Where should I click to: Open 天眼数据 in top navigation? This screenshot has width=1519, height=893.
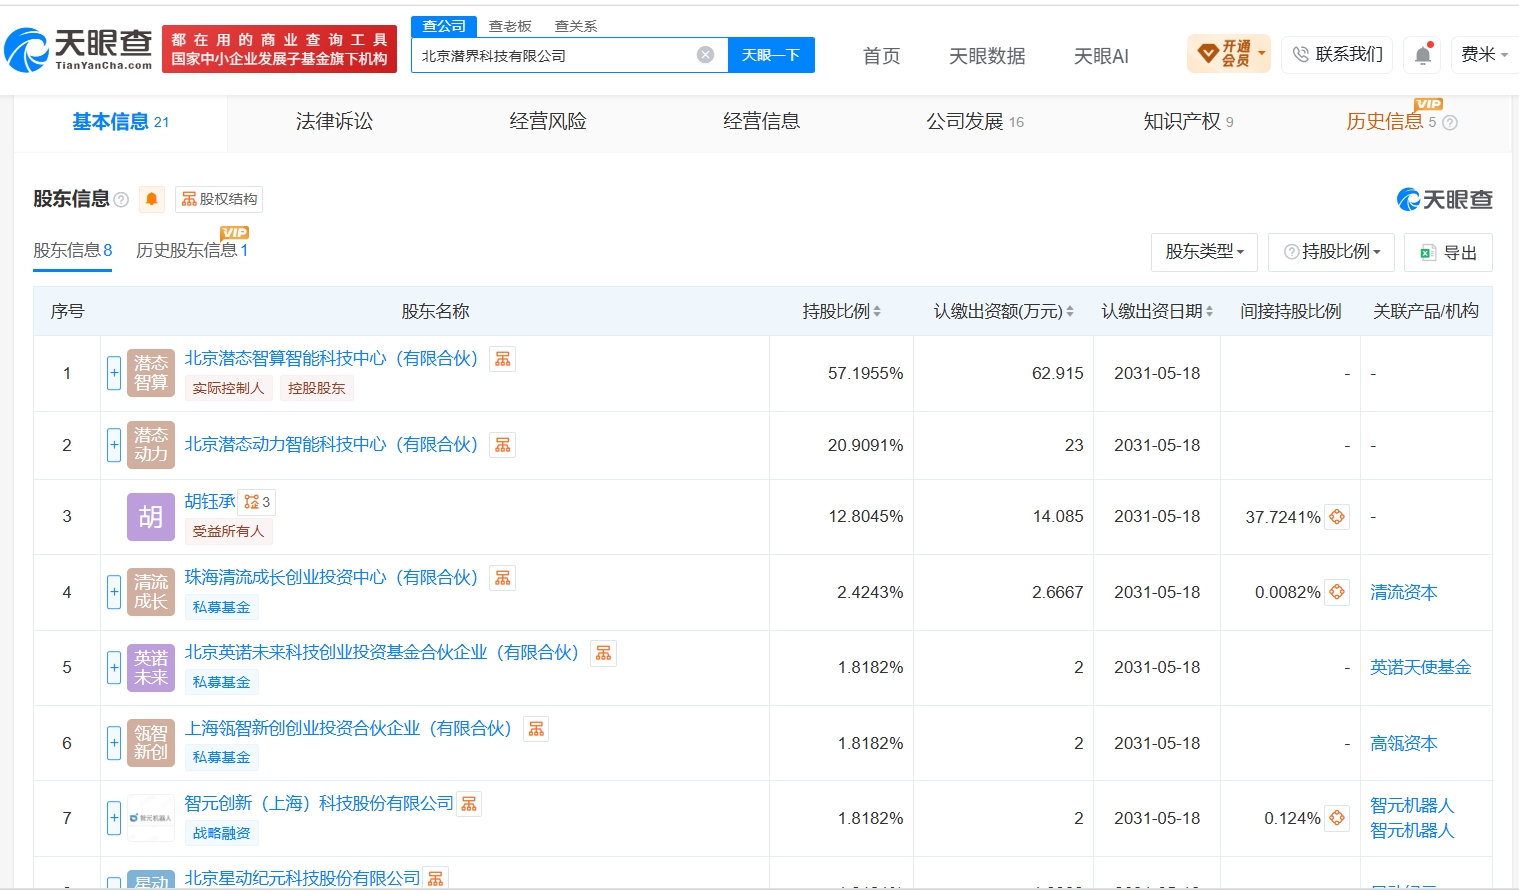(x=987, y=56)
